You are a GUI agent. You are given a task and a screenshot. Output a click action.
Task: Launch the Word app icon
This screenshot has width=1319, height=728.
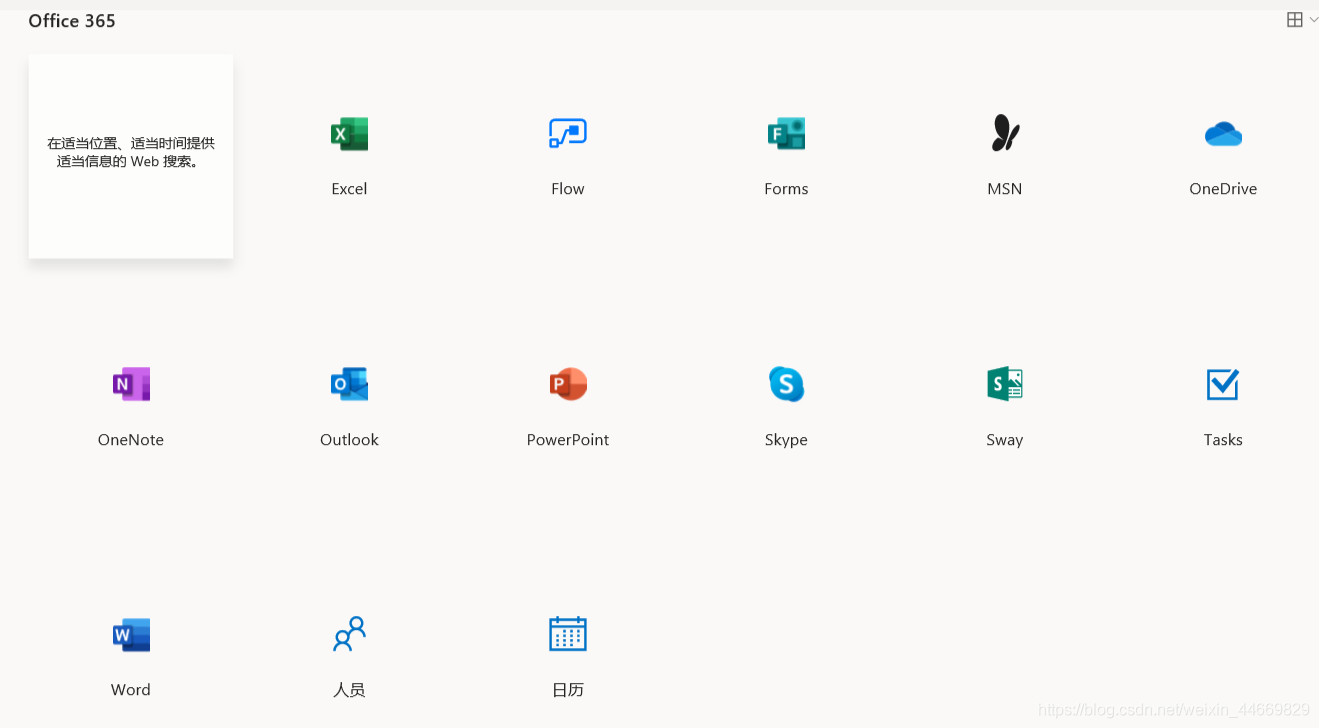point(131,635)
